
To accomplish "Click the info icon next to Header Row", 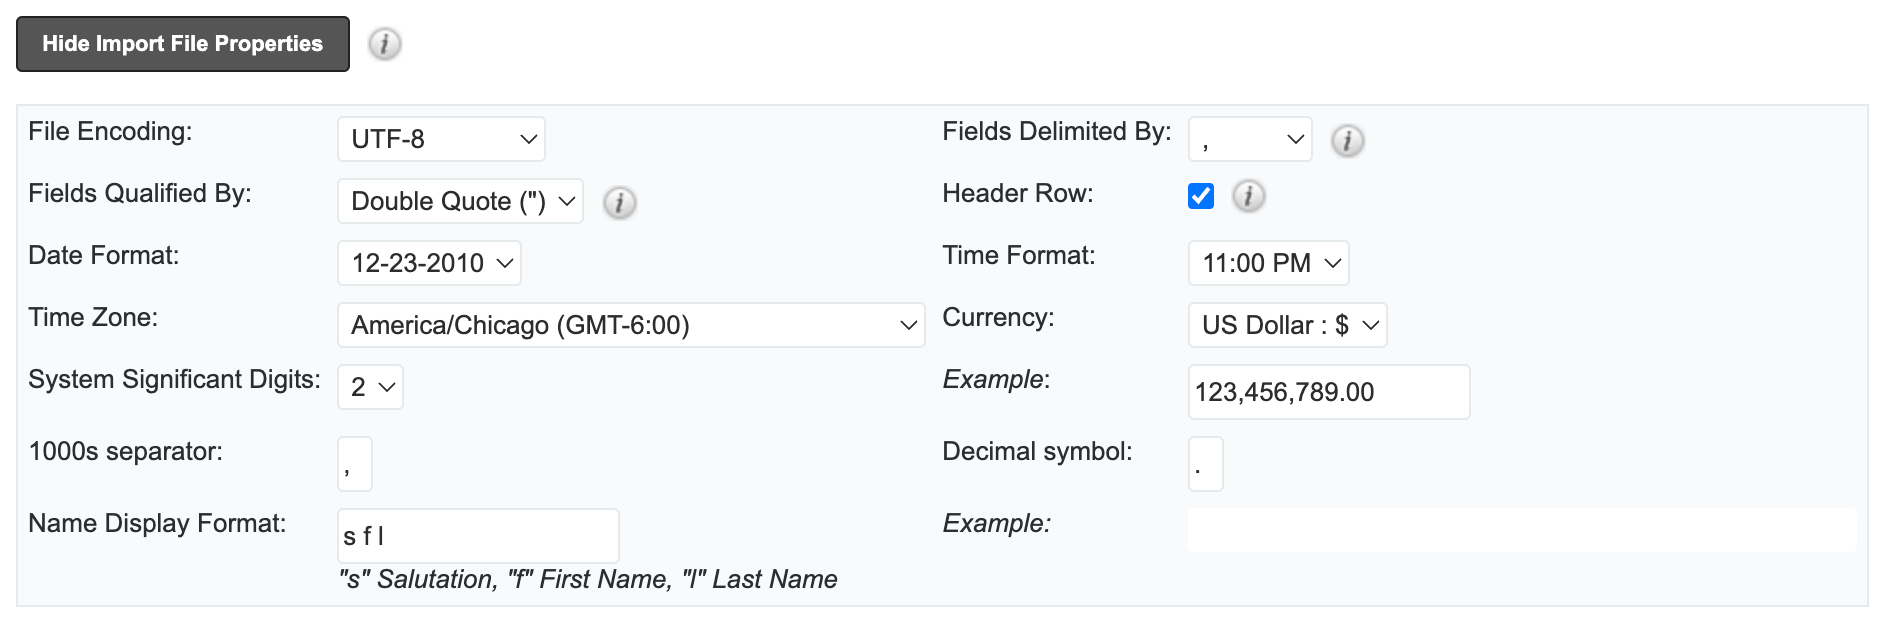I will [1248, 196].
